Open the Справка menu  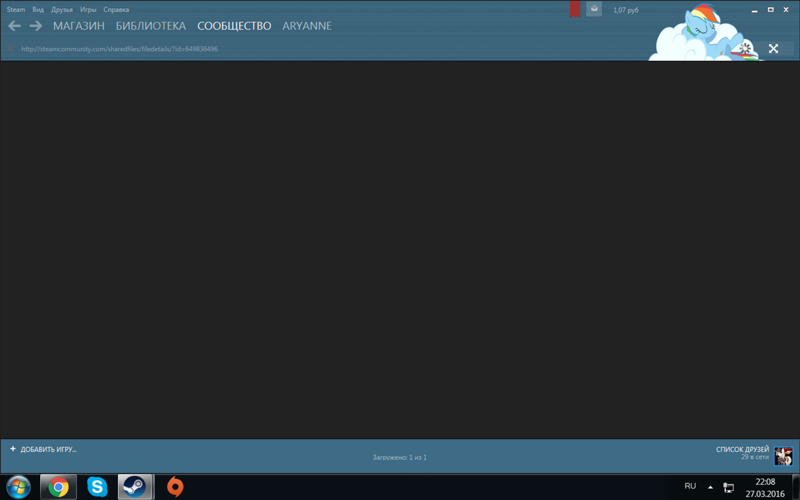pyautogui.click(x=116, y=9)
